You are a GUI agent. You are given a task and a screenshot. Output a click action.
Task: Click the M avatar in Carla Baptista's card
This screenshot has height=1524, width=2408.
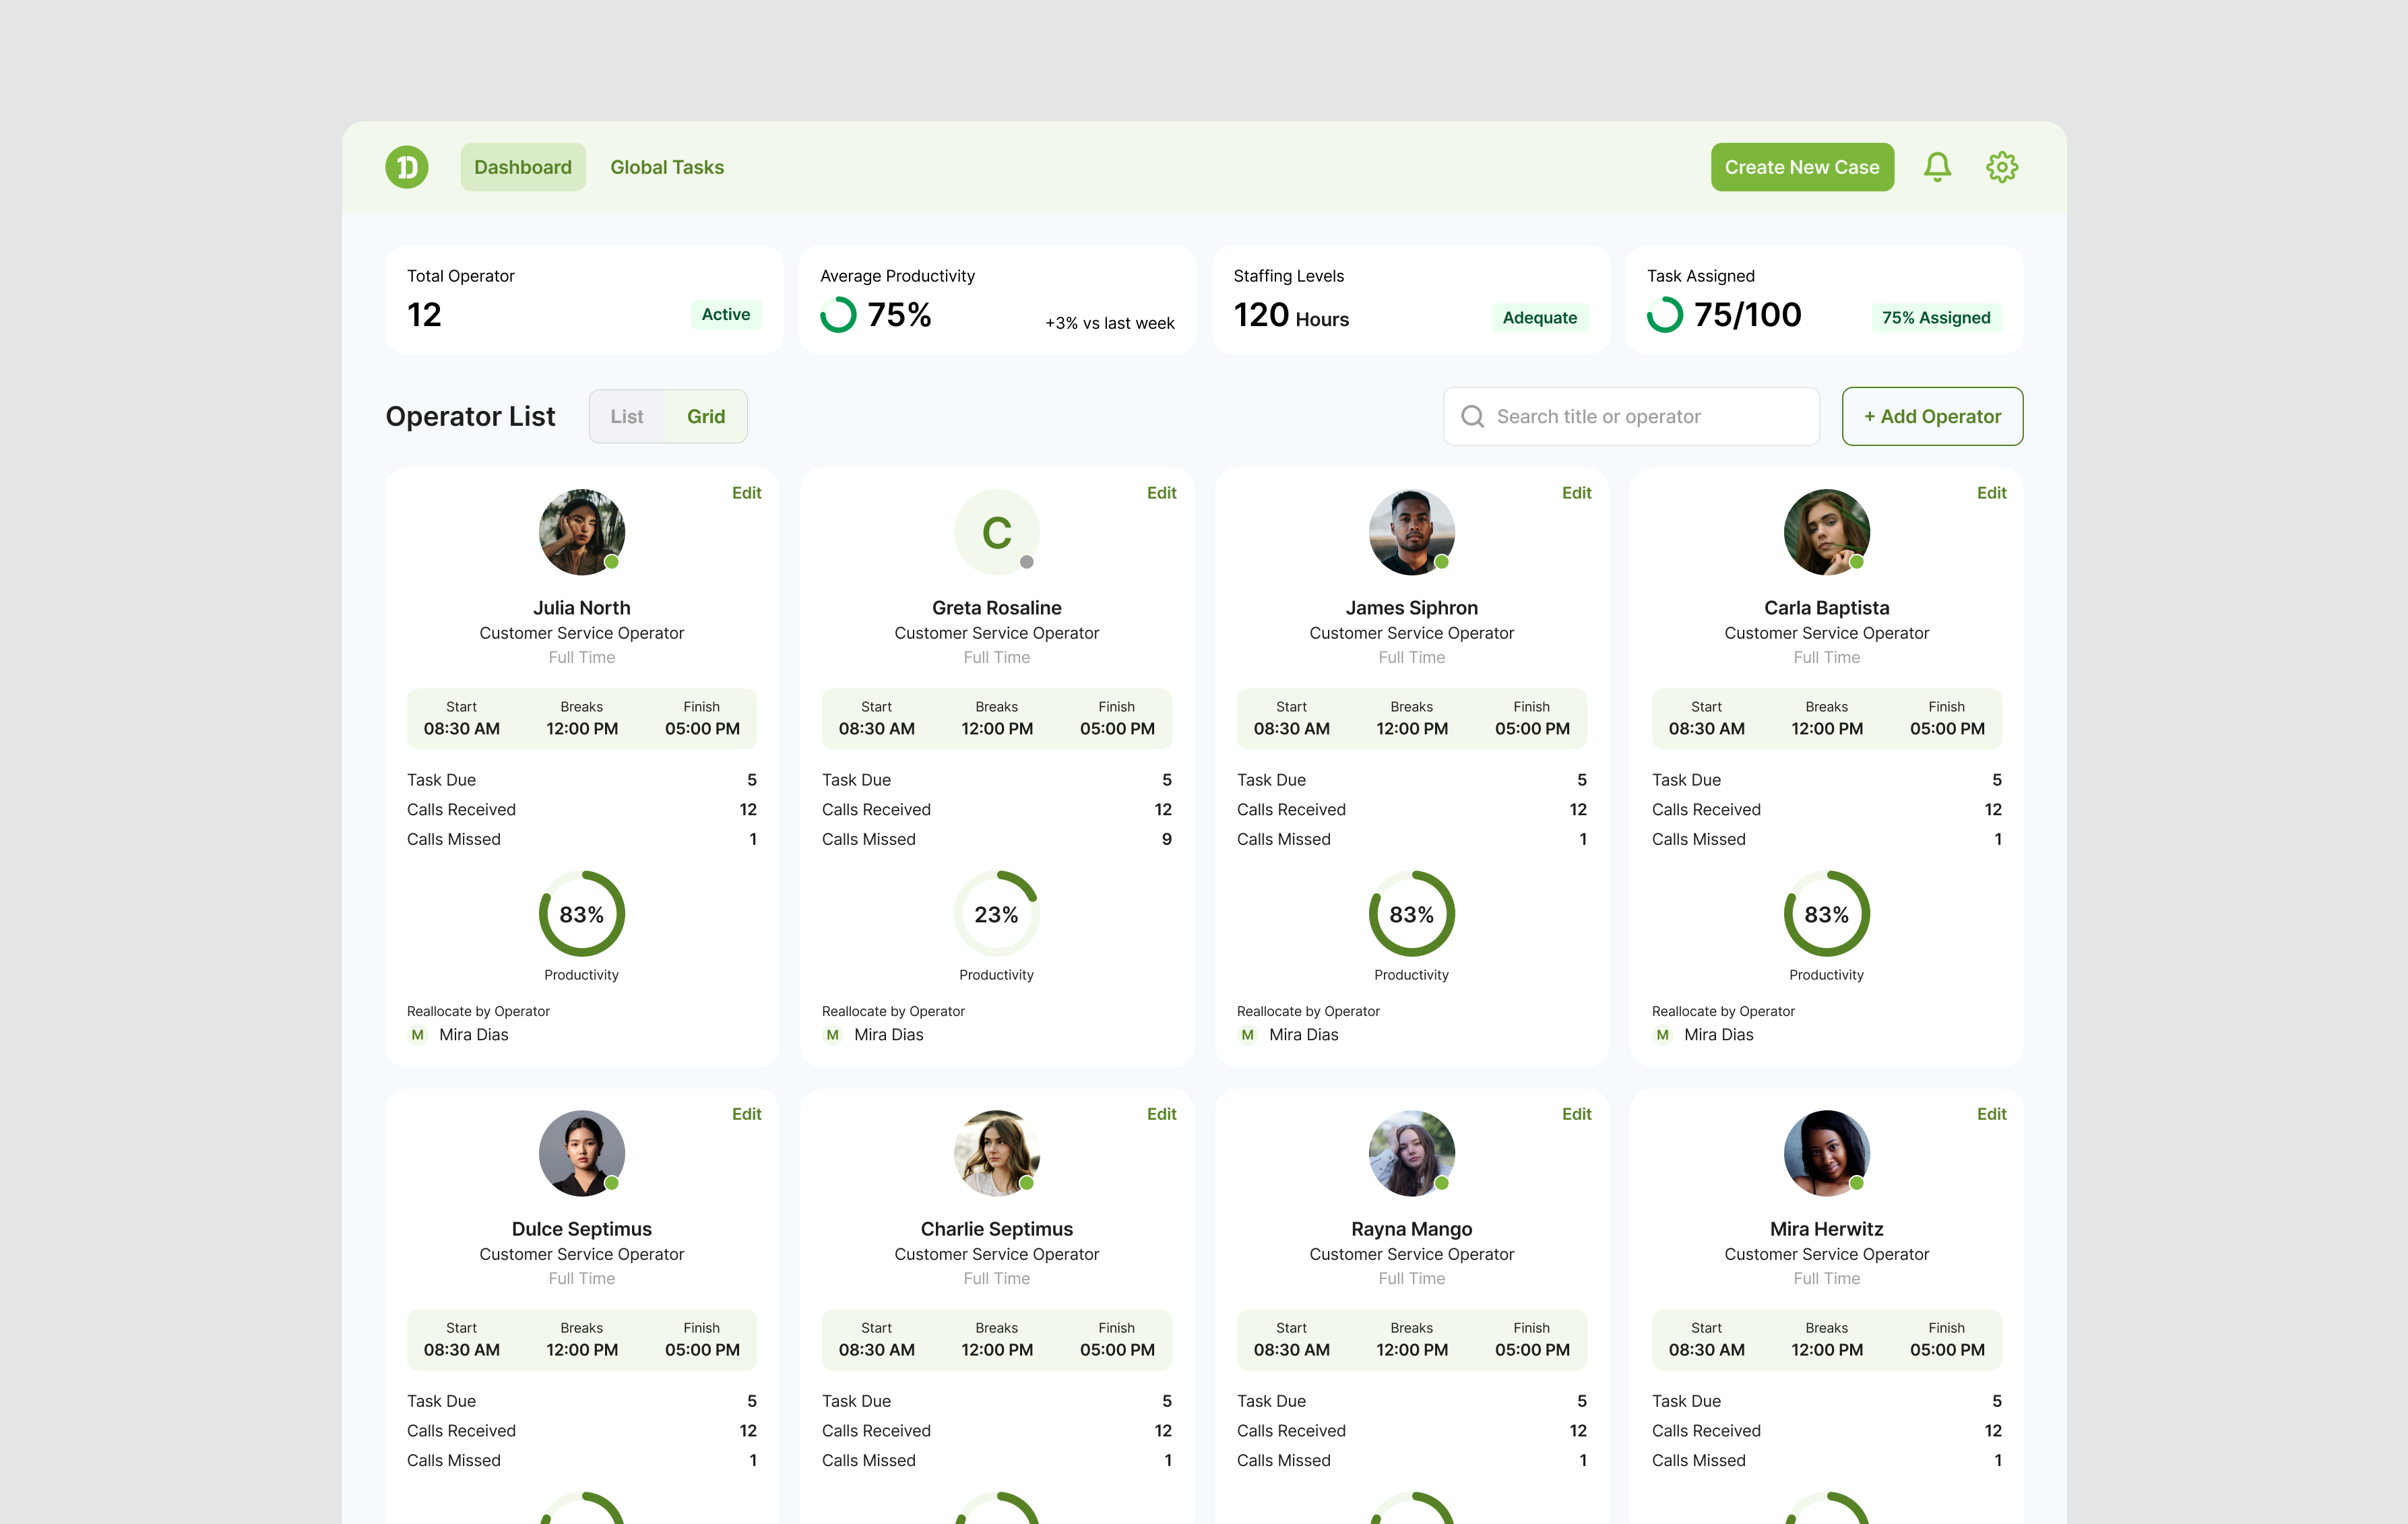pyautogui.click(x=1663, y=1035)
